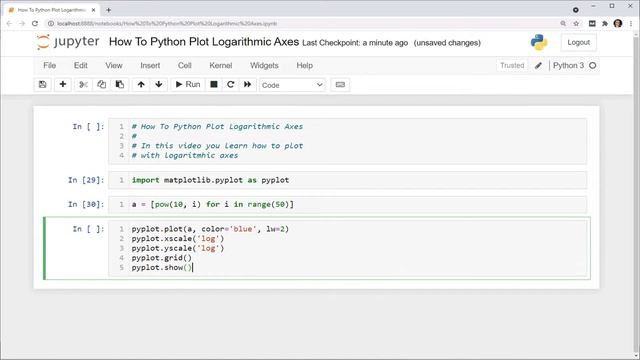The height and width of the screenshot is (360, 640).
Task: Click the pencil edit mode icon
Action: point(538,65)
